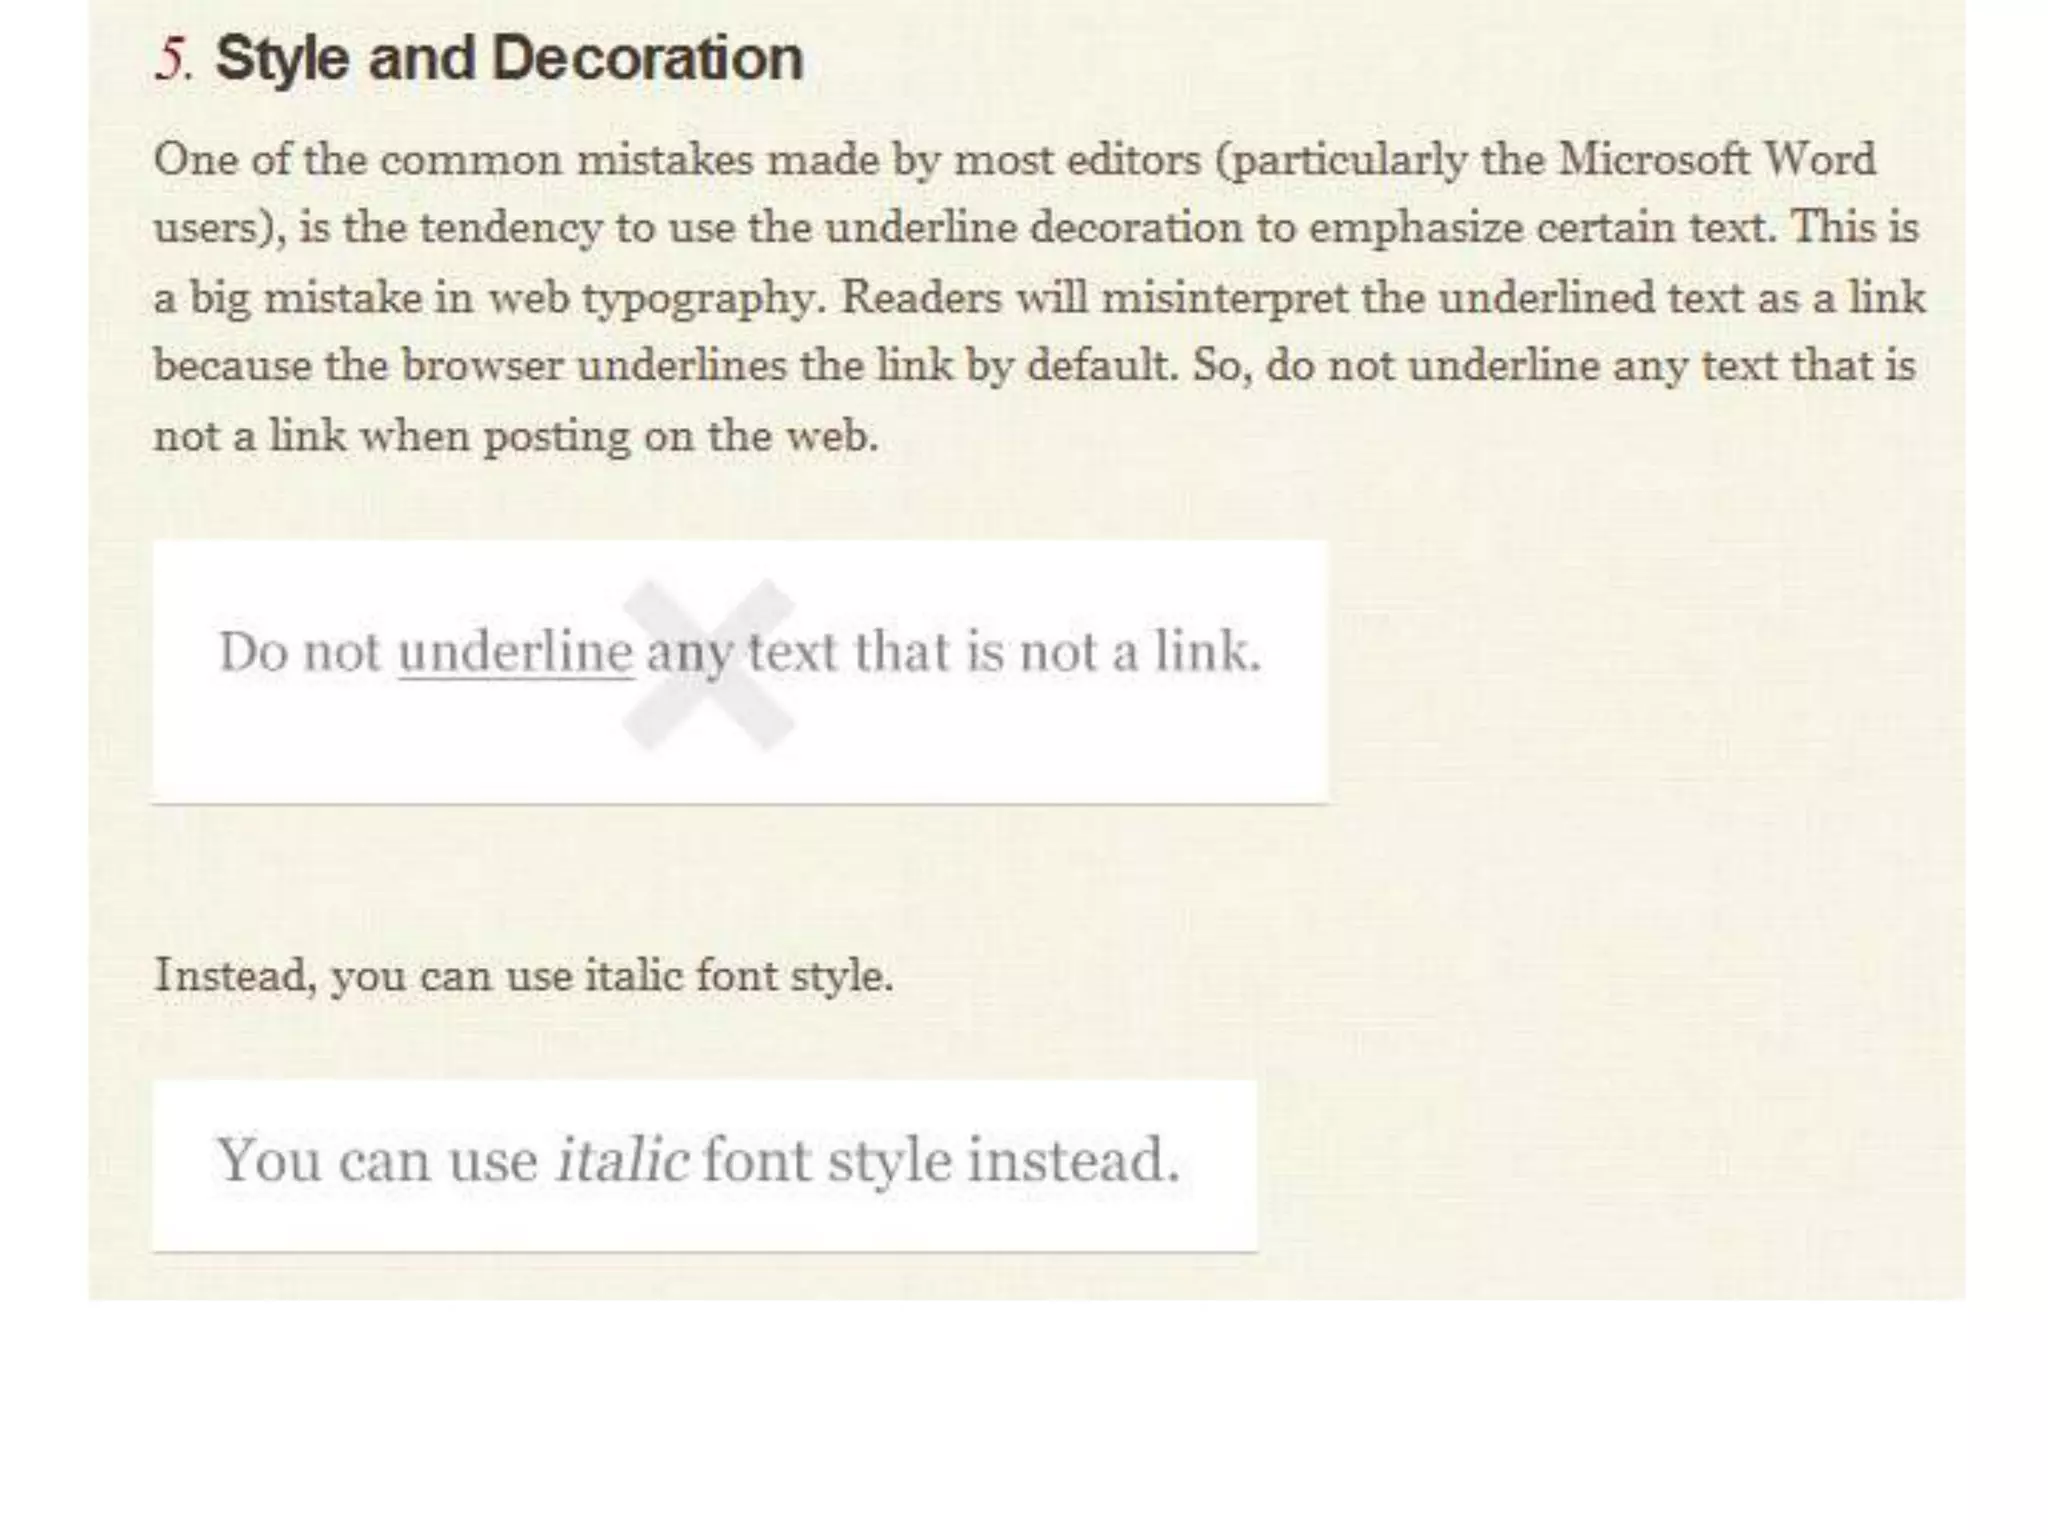Select the red italic number 5 beside the heading
Screen dimensions: 2048x1536
click(172, 58)
